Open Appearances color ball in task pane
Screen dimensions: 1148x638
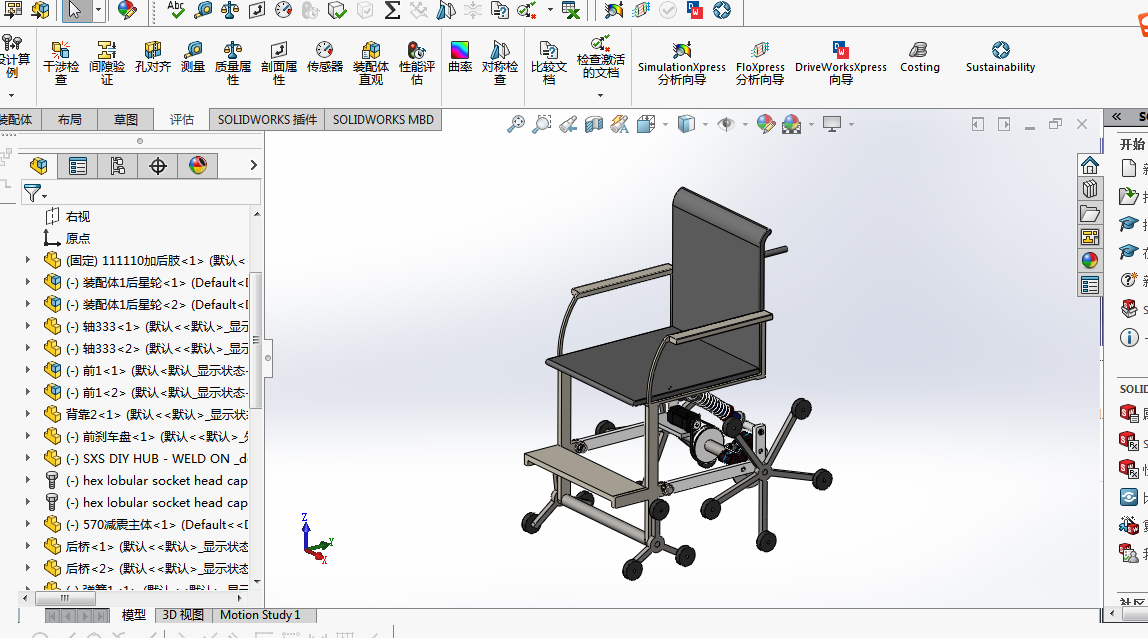pos(1089,260)
